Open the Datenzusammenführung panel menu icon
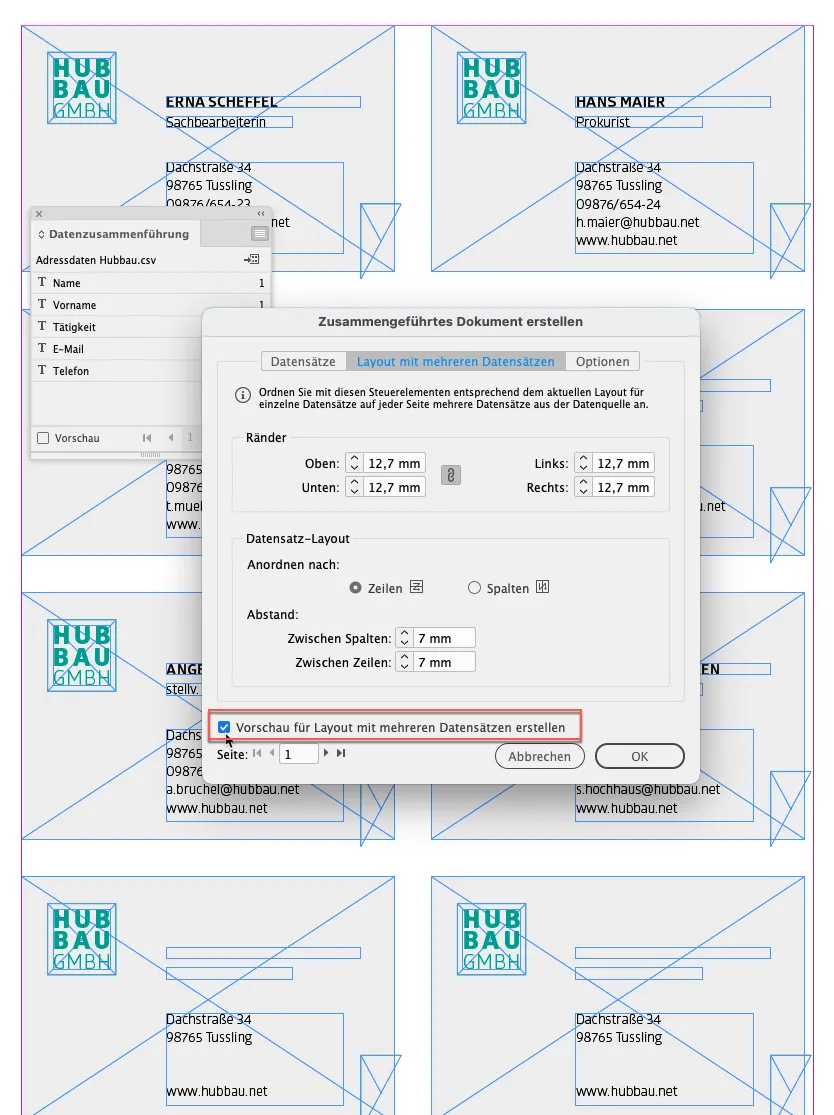The width and height of the screenshot is (834, 1115). 258,234
